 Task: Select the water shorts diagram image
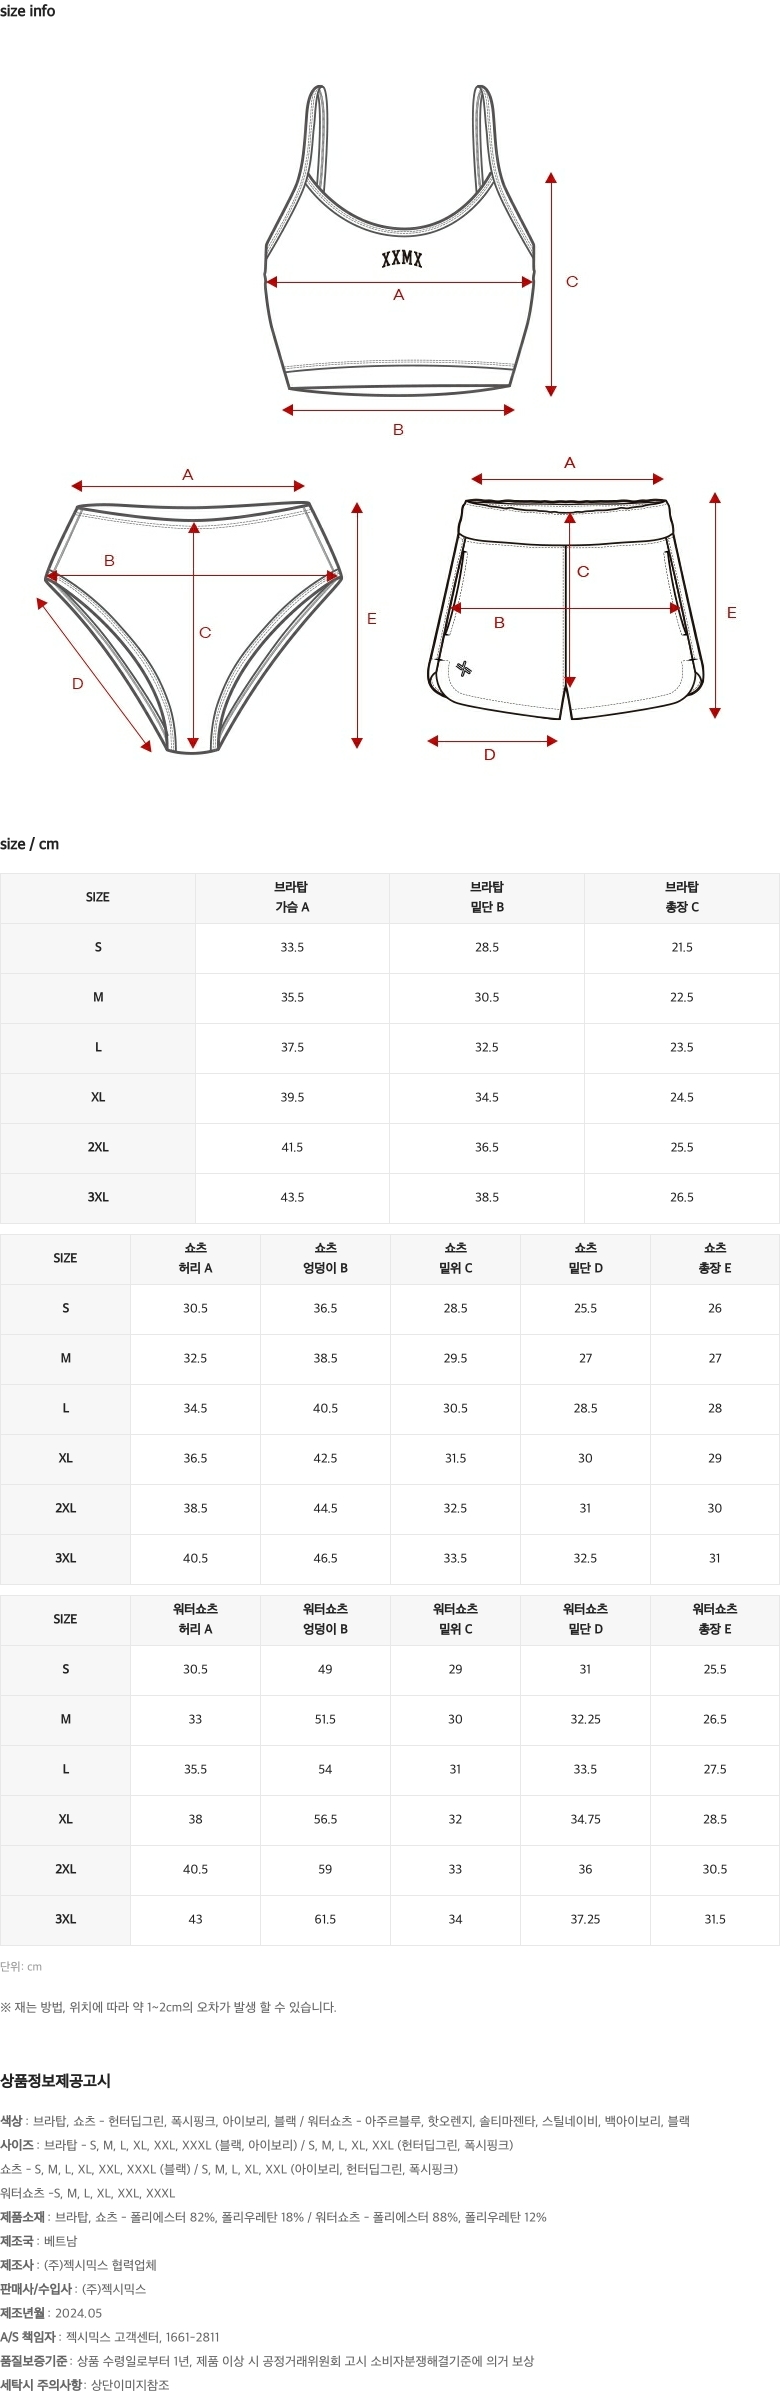click(x=567, y=610)
